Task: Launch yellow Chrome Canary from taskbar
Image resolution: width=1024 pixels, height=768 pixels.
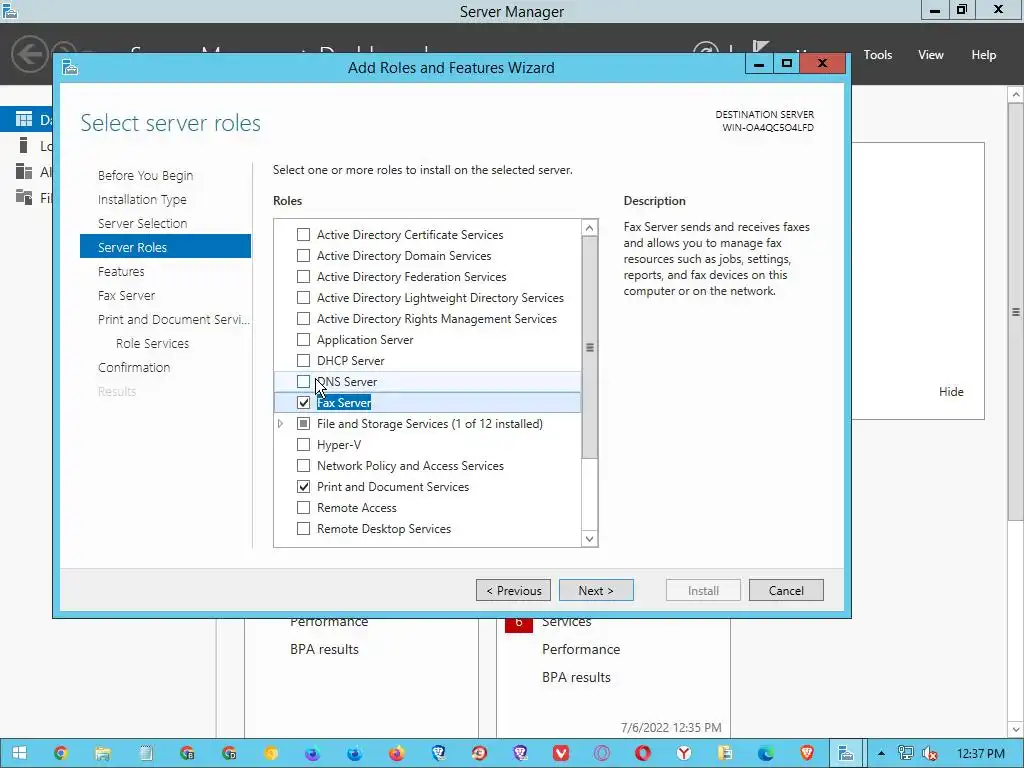Action: click(x=271, y=753)
